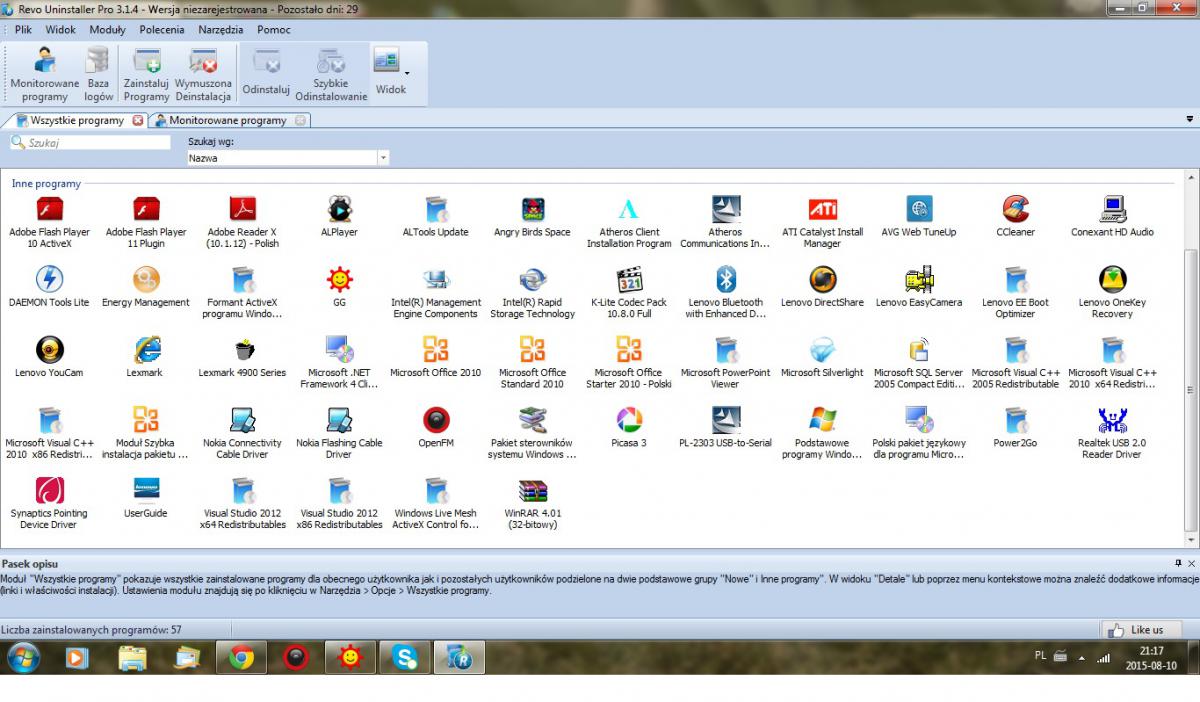Open the Widok menu in menu bar
Image resolution: width=1200 pixels, height=702 pixels.
tap(61, 30)
